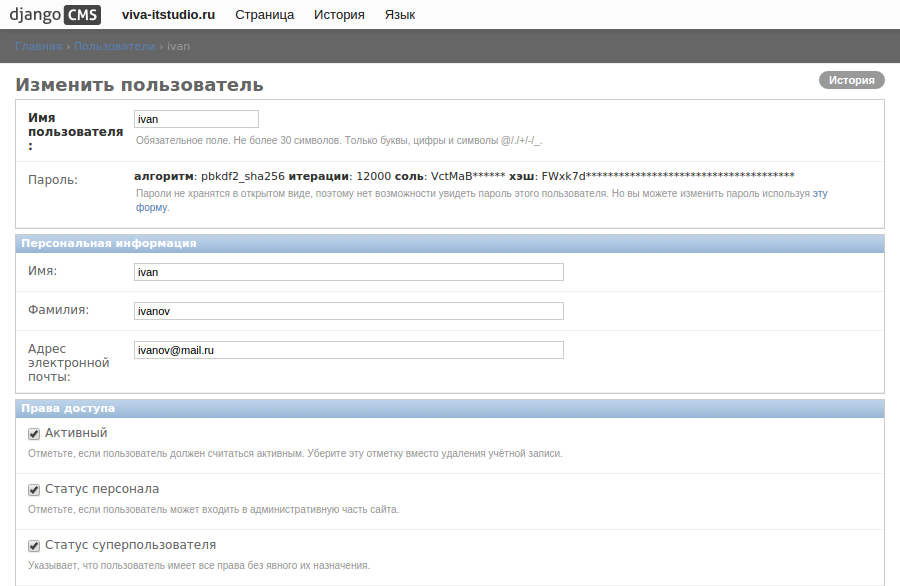The width and height of the screenshot is (900, 586).
Task: Uncheck the Активный checkbox
Action: click(34, 434)
